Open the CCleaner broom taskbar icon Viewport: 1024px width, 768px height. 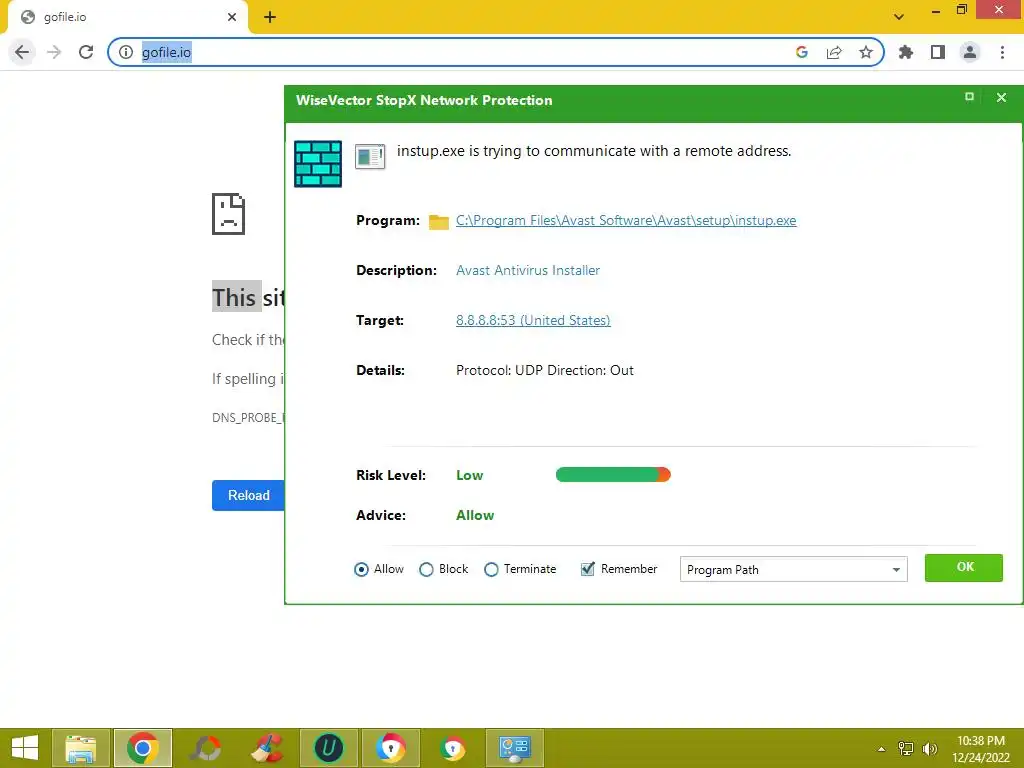click(267, 748)
